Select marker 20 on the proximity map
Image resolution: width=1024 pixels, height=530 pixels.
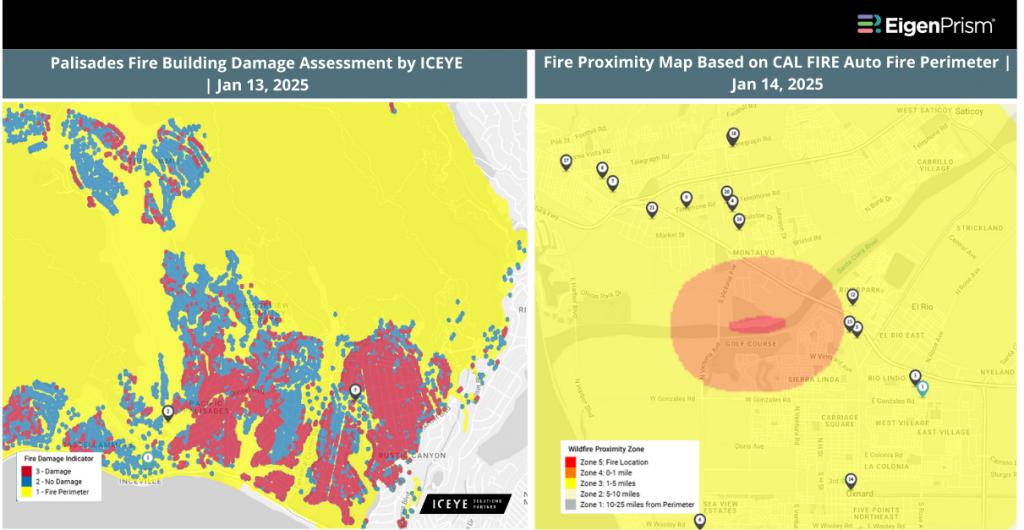[726, 193]
